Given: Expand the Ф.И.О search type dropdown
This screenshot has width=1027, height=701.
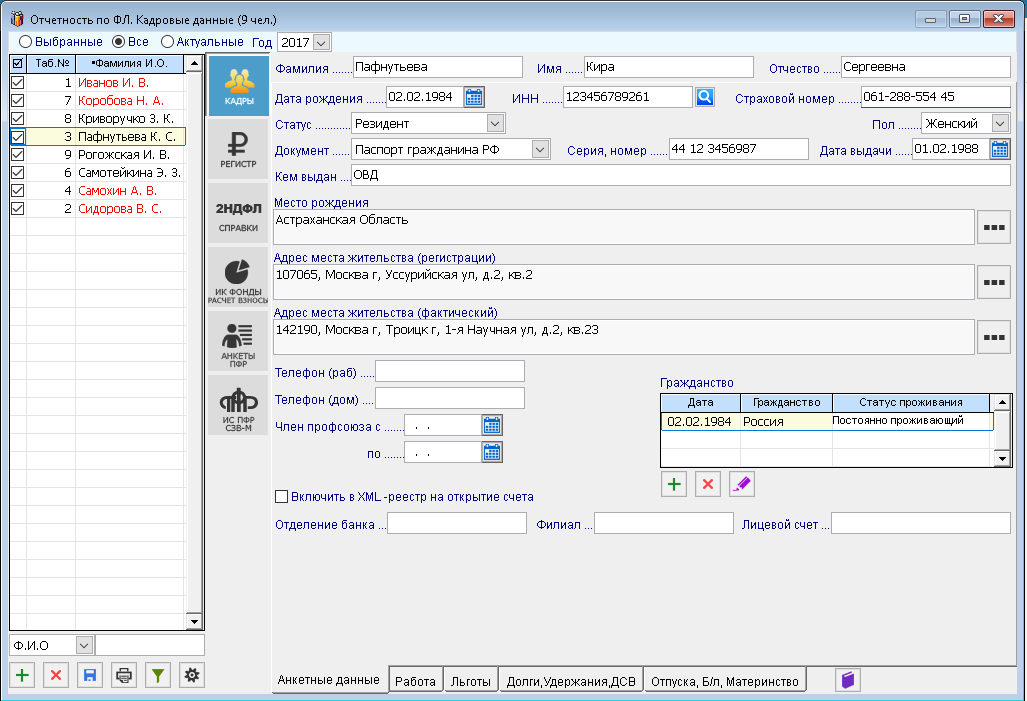Looking at the screenshot, I should pyautogui.click(x=84, y=645).
